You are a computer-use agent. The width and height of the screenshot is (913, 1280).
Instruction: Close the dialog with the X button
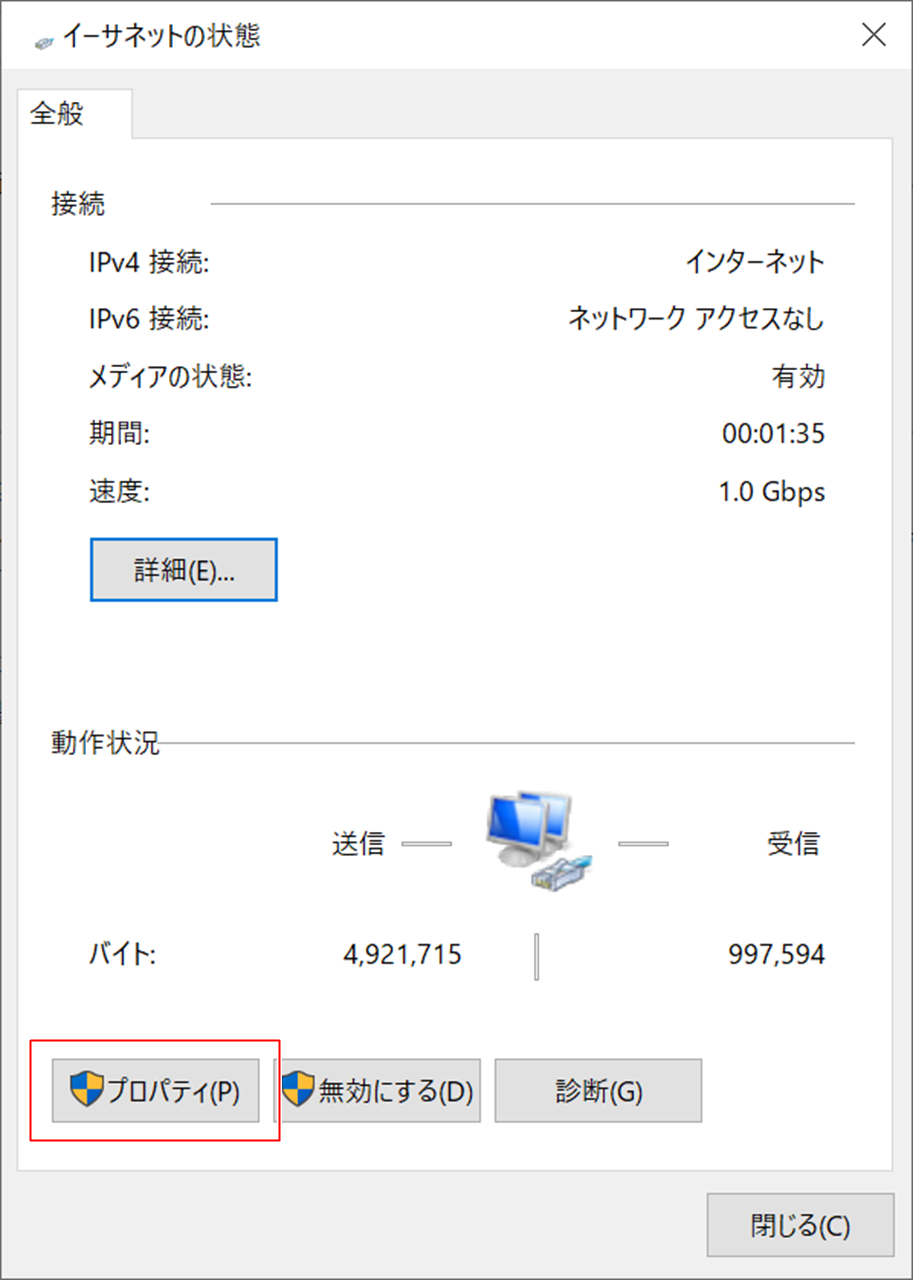[x=873, y=36]
